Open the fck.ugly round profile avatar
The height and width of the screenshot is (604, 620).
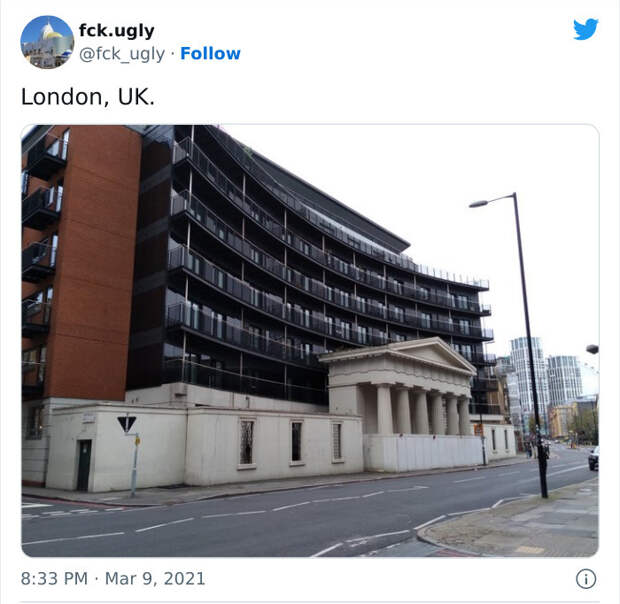(x=47, y=42)
